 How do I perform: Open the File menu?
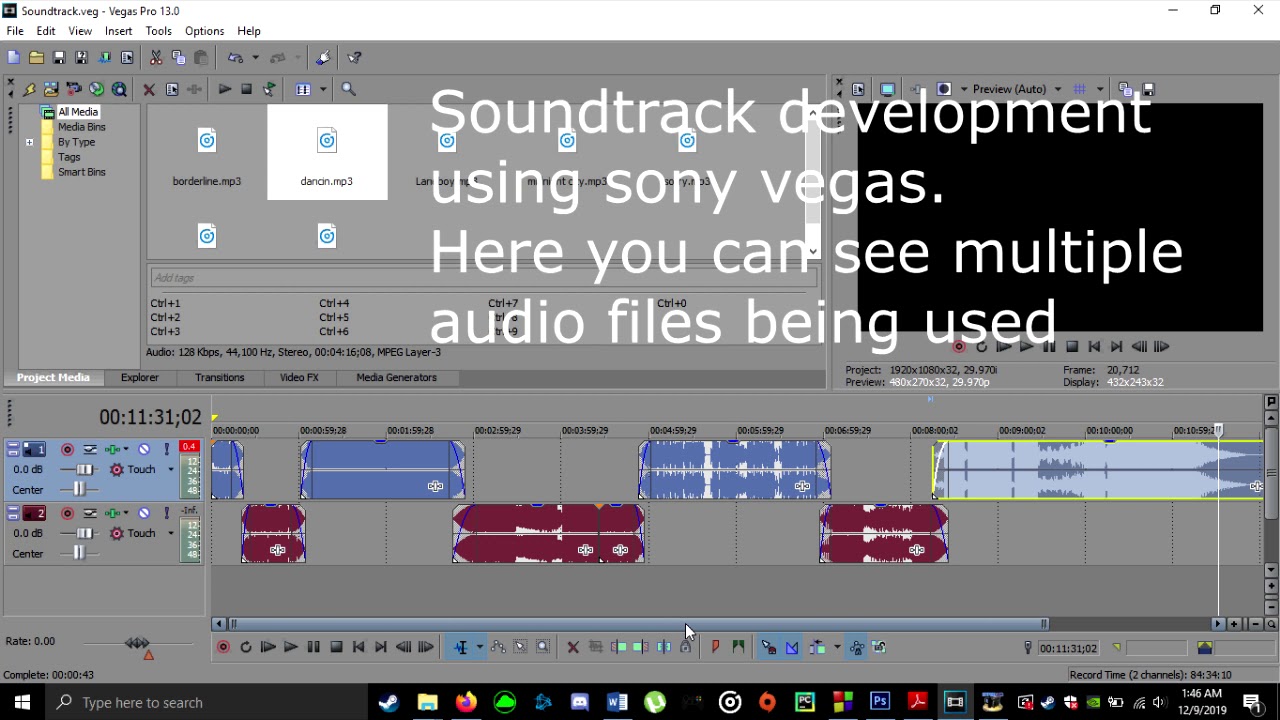15,31
